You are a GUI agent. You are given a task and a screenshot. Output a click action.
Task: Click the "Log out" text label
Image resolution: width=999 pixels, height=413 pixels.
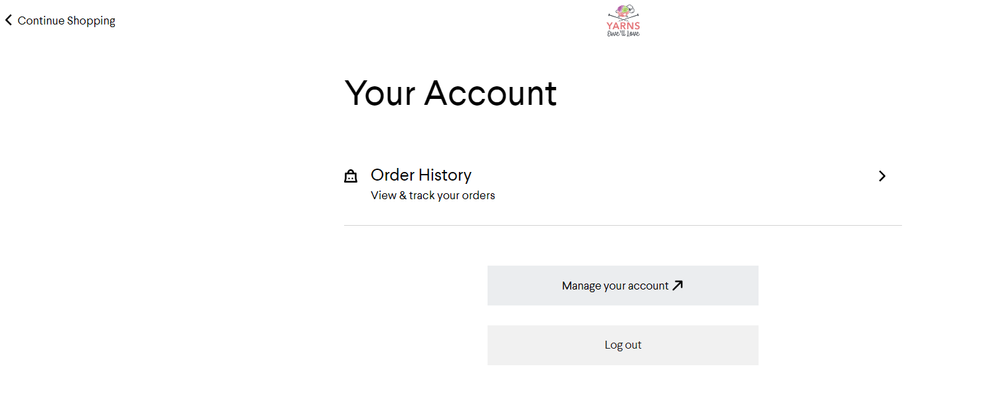coord(623,345)
